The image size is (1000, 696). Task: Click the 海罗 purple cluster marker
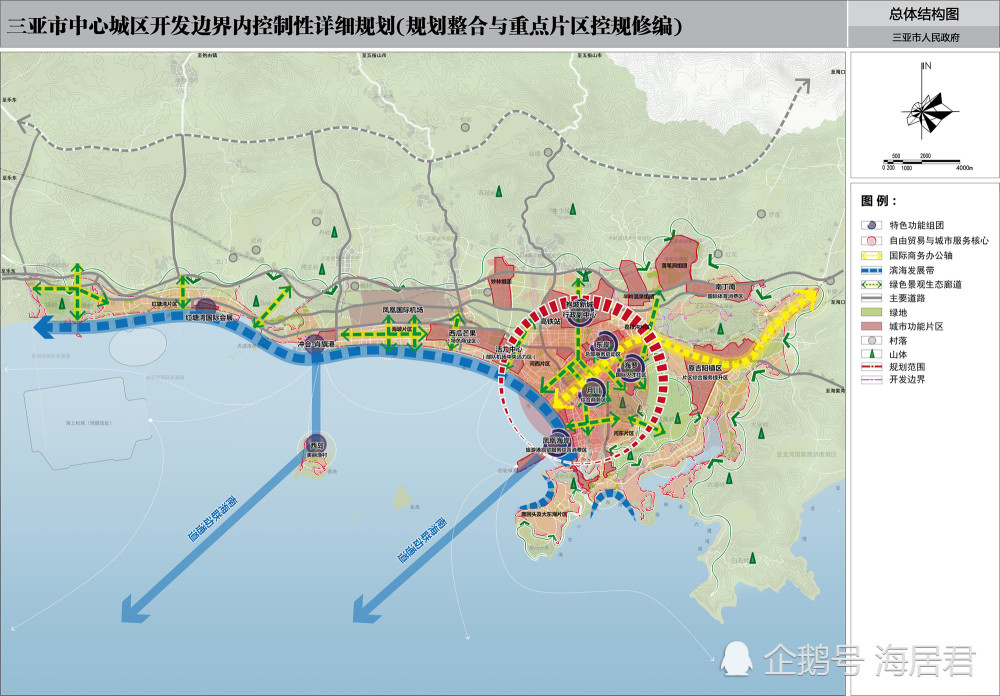pyautogui.click(x=631, y=366)
